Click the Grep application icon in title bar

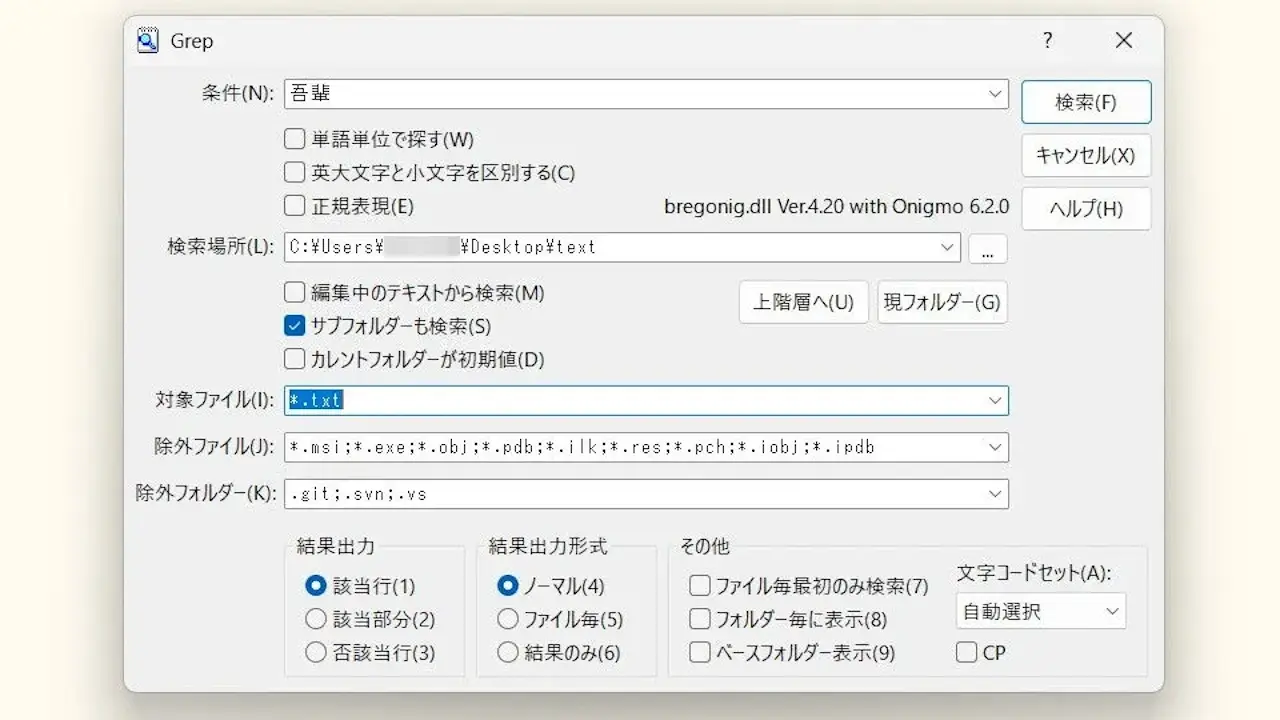(x=148, y=38)
